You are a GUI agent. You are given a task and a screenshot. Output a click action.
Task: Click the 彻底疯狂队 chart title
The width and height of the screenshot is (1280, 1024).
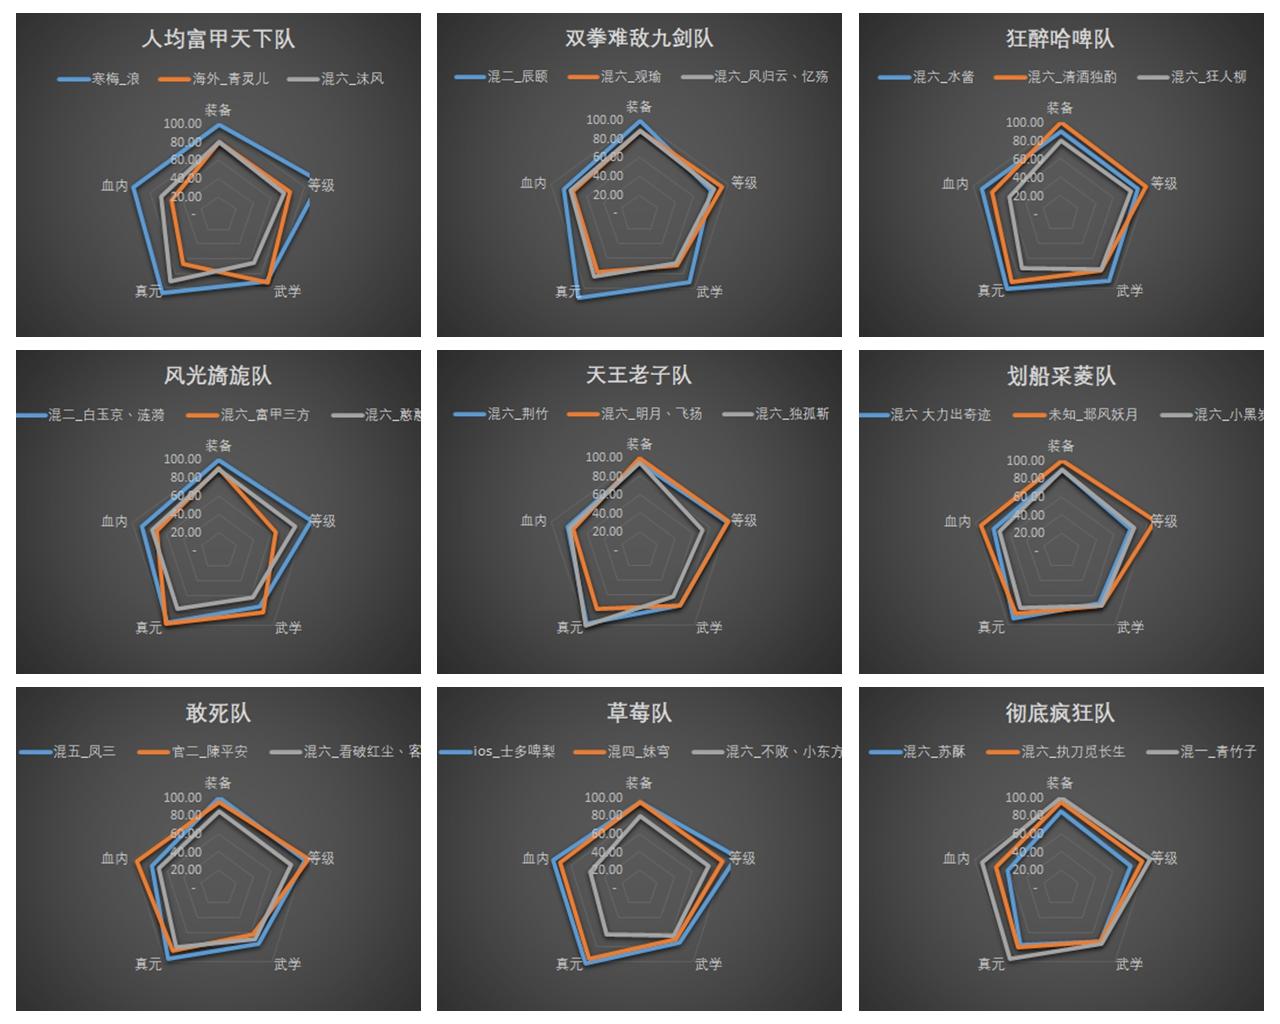[x=1060, y=713]
